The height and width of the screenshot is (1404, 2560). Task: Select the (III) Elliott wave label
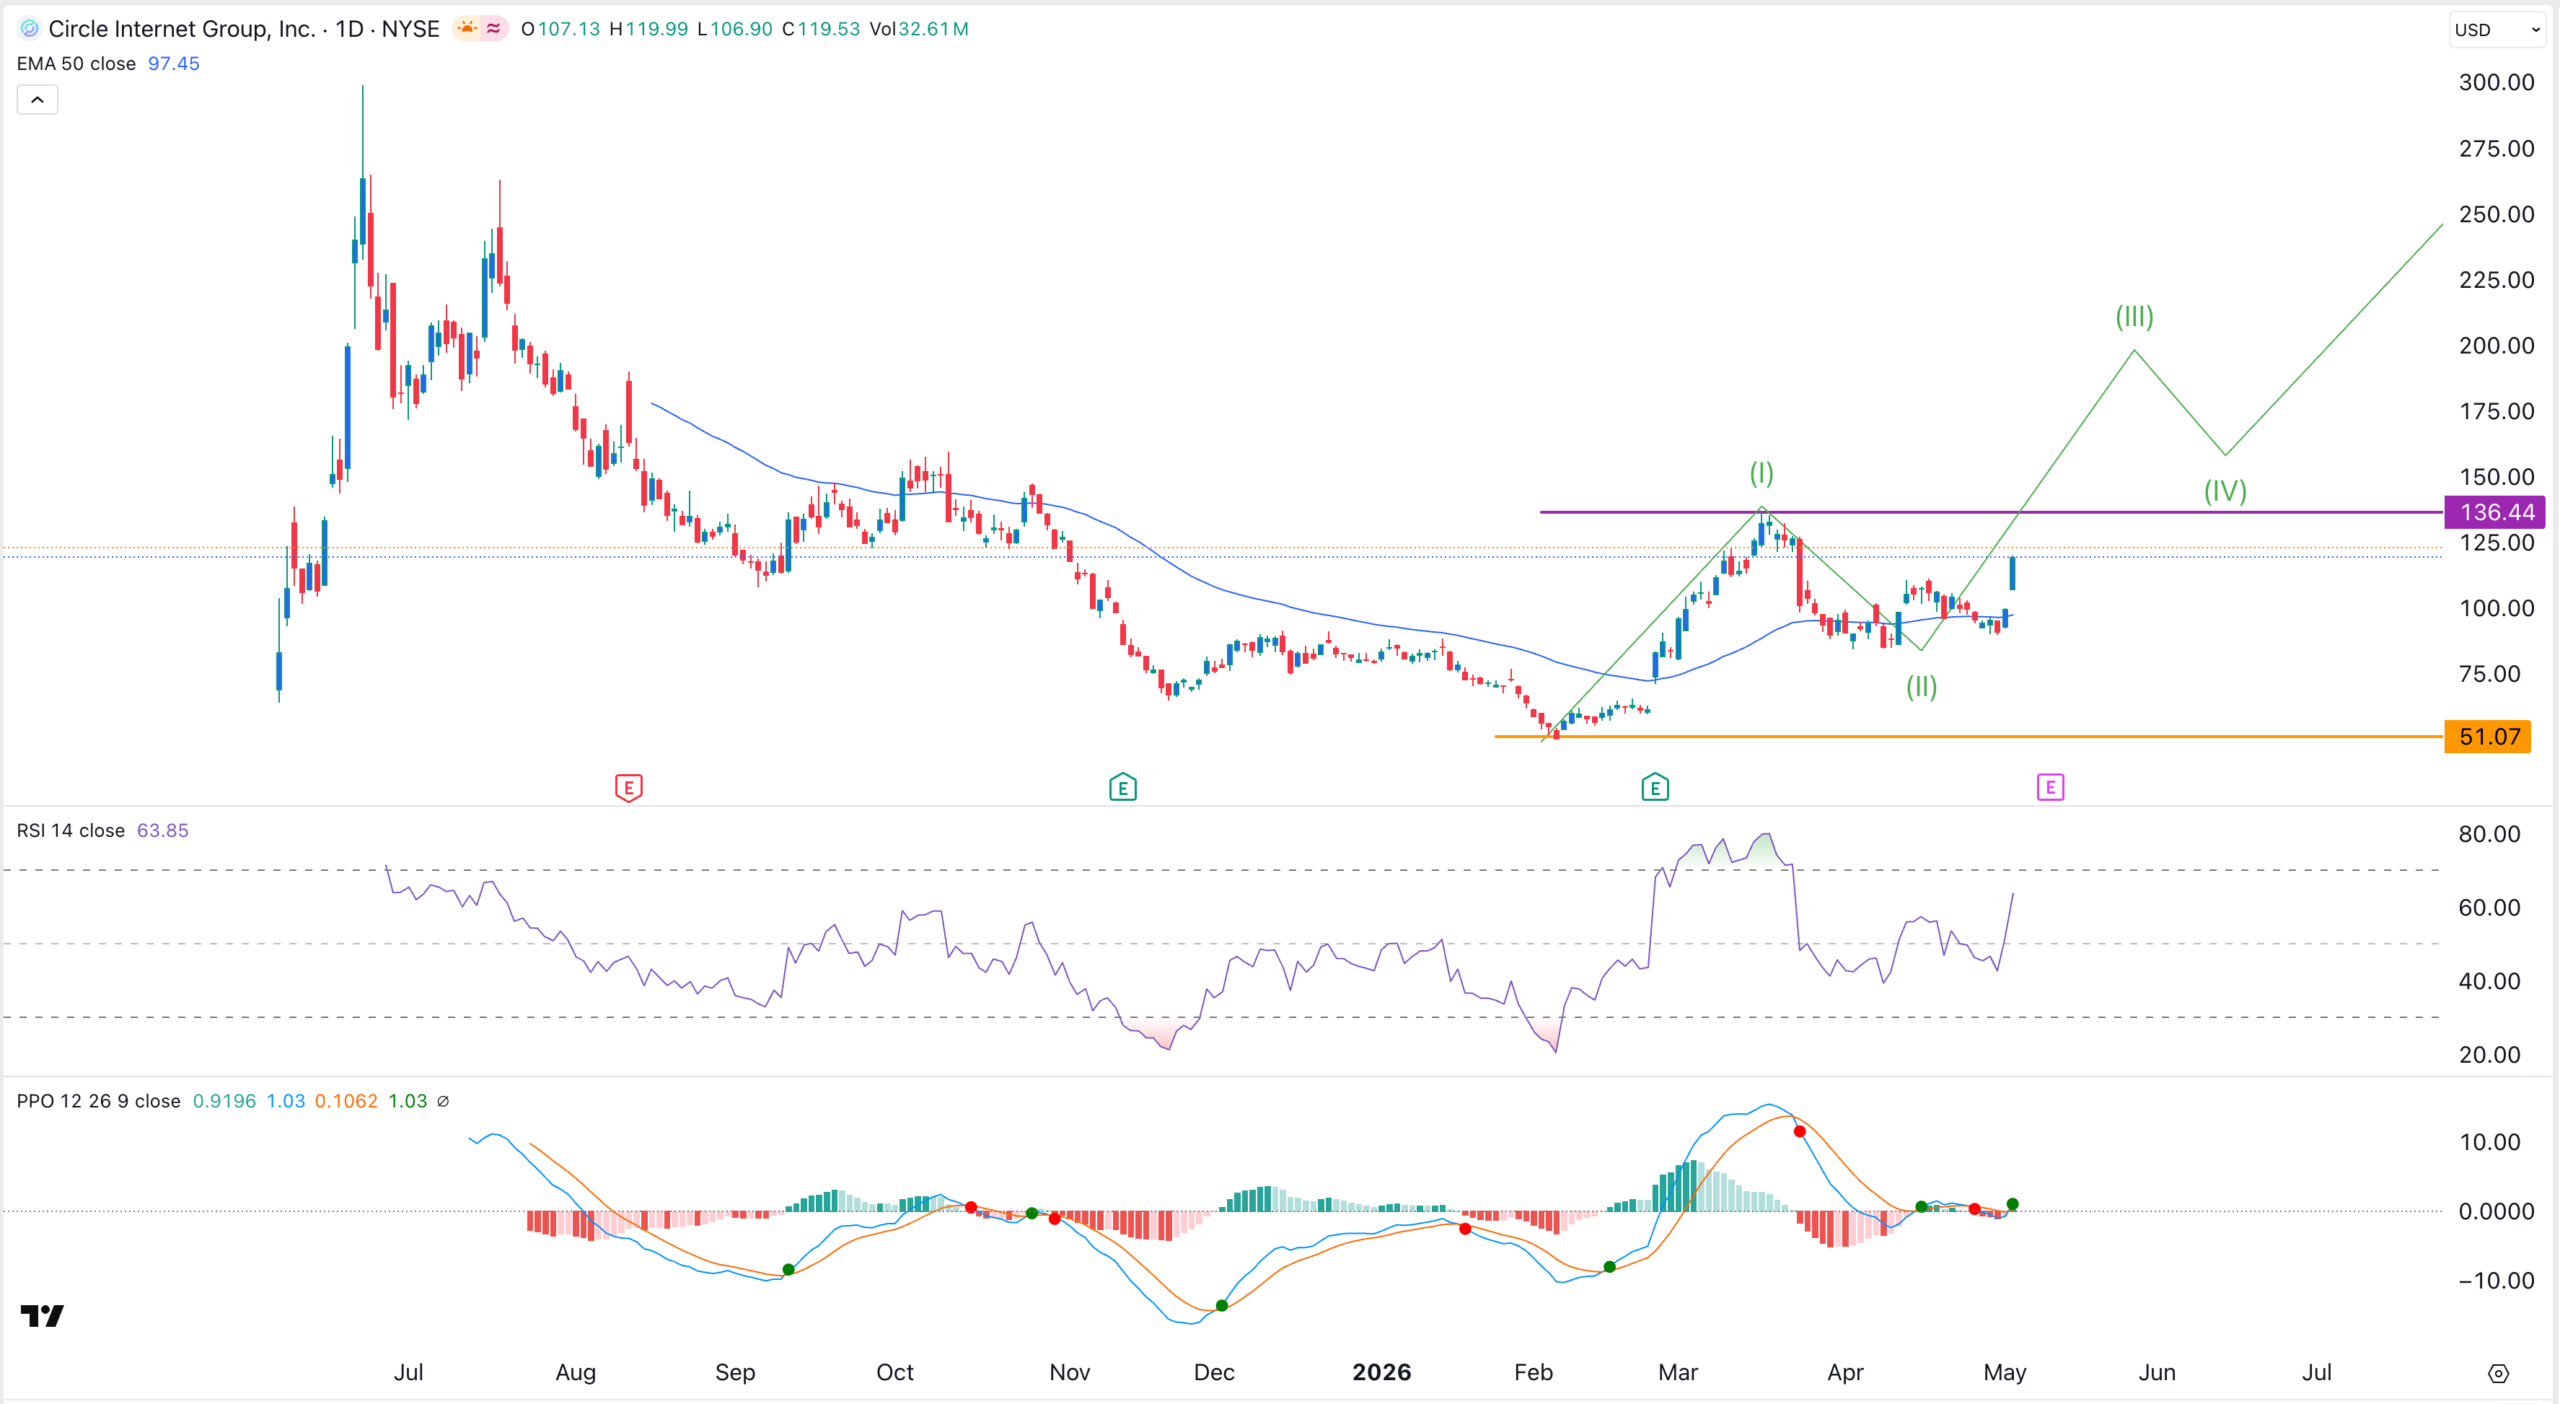click(x=2134, y=317)
